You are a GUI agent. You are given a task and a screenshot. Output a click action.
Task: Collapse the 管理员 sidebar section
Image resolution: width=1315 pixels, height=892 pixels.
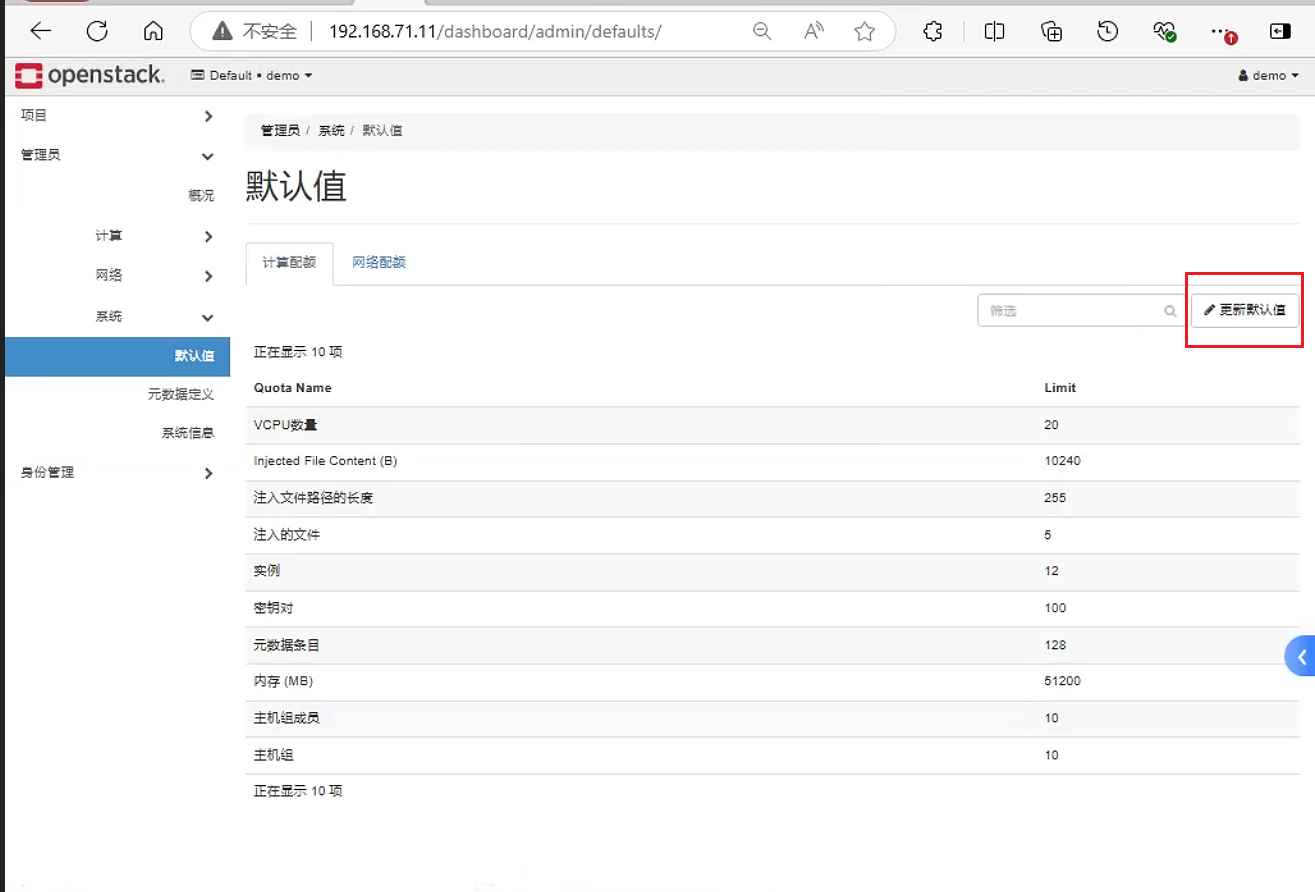click(x=117, y=155)
